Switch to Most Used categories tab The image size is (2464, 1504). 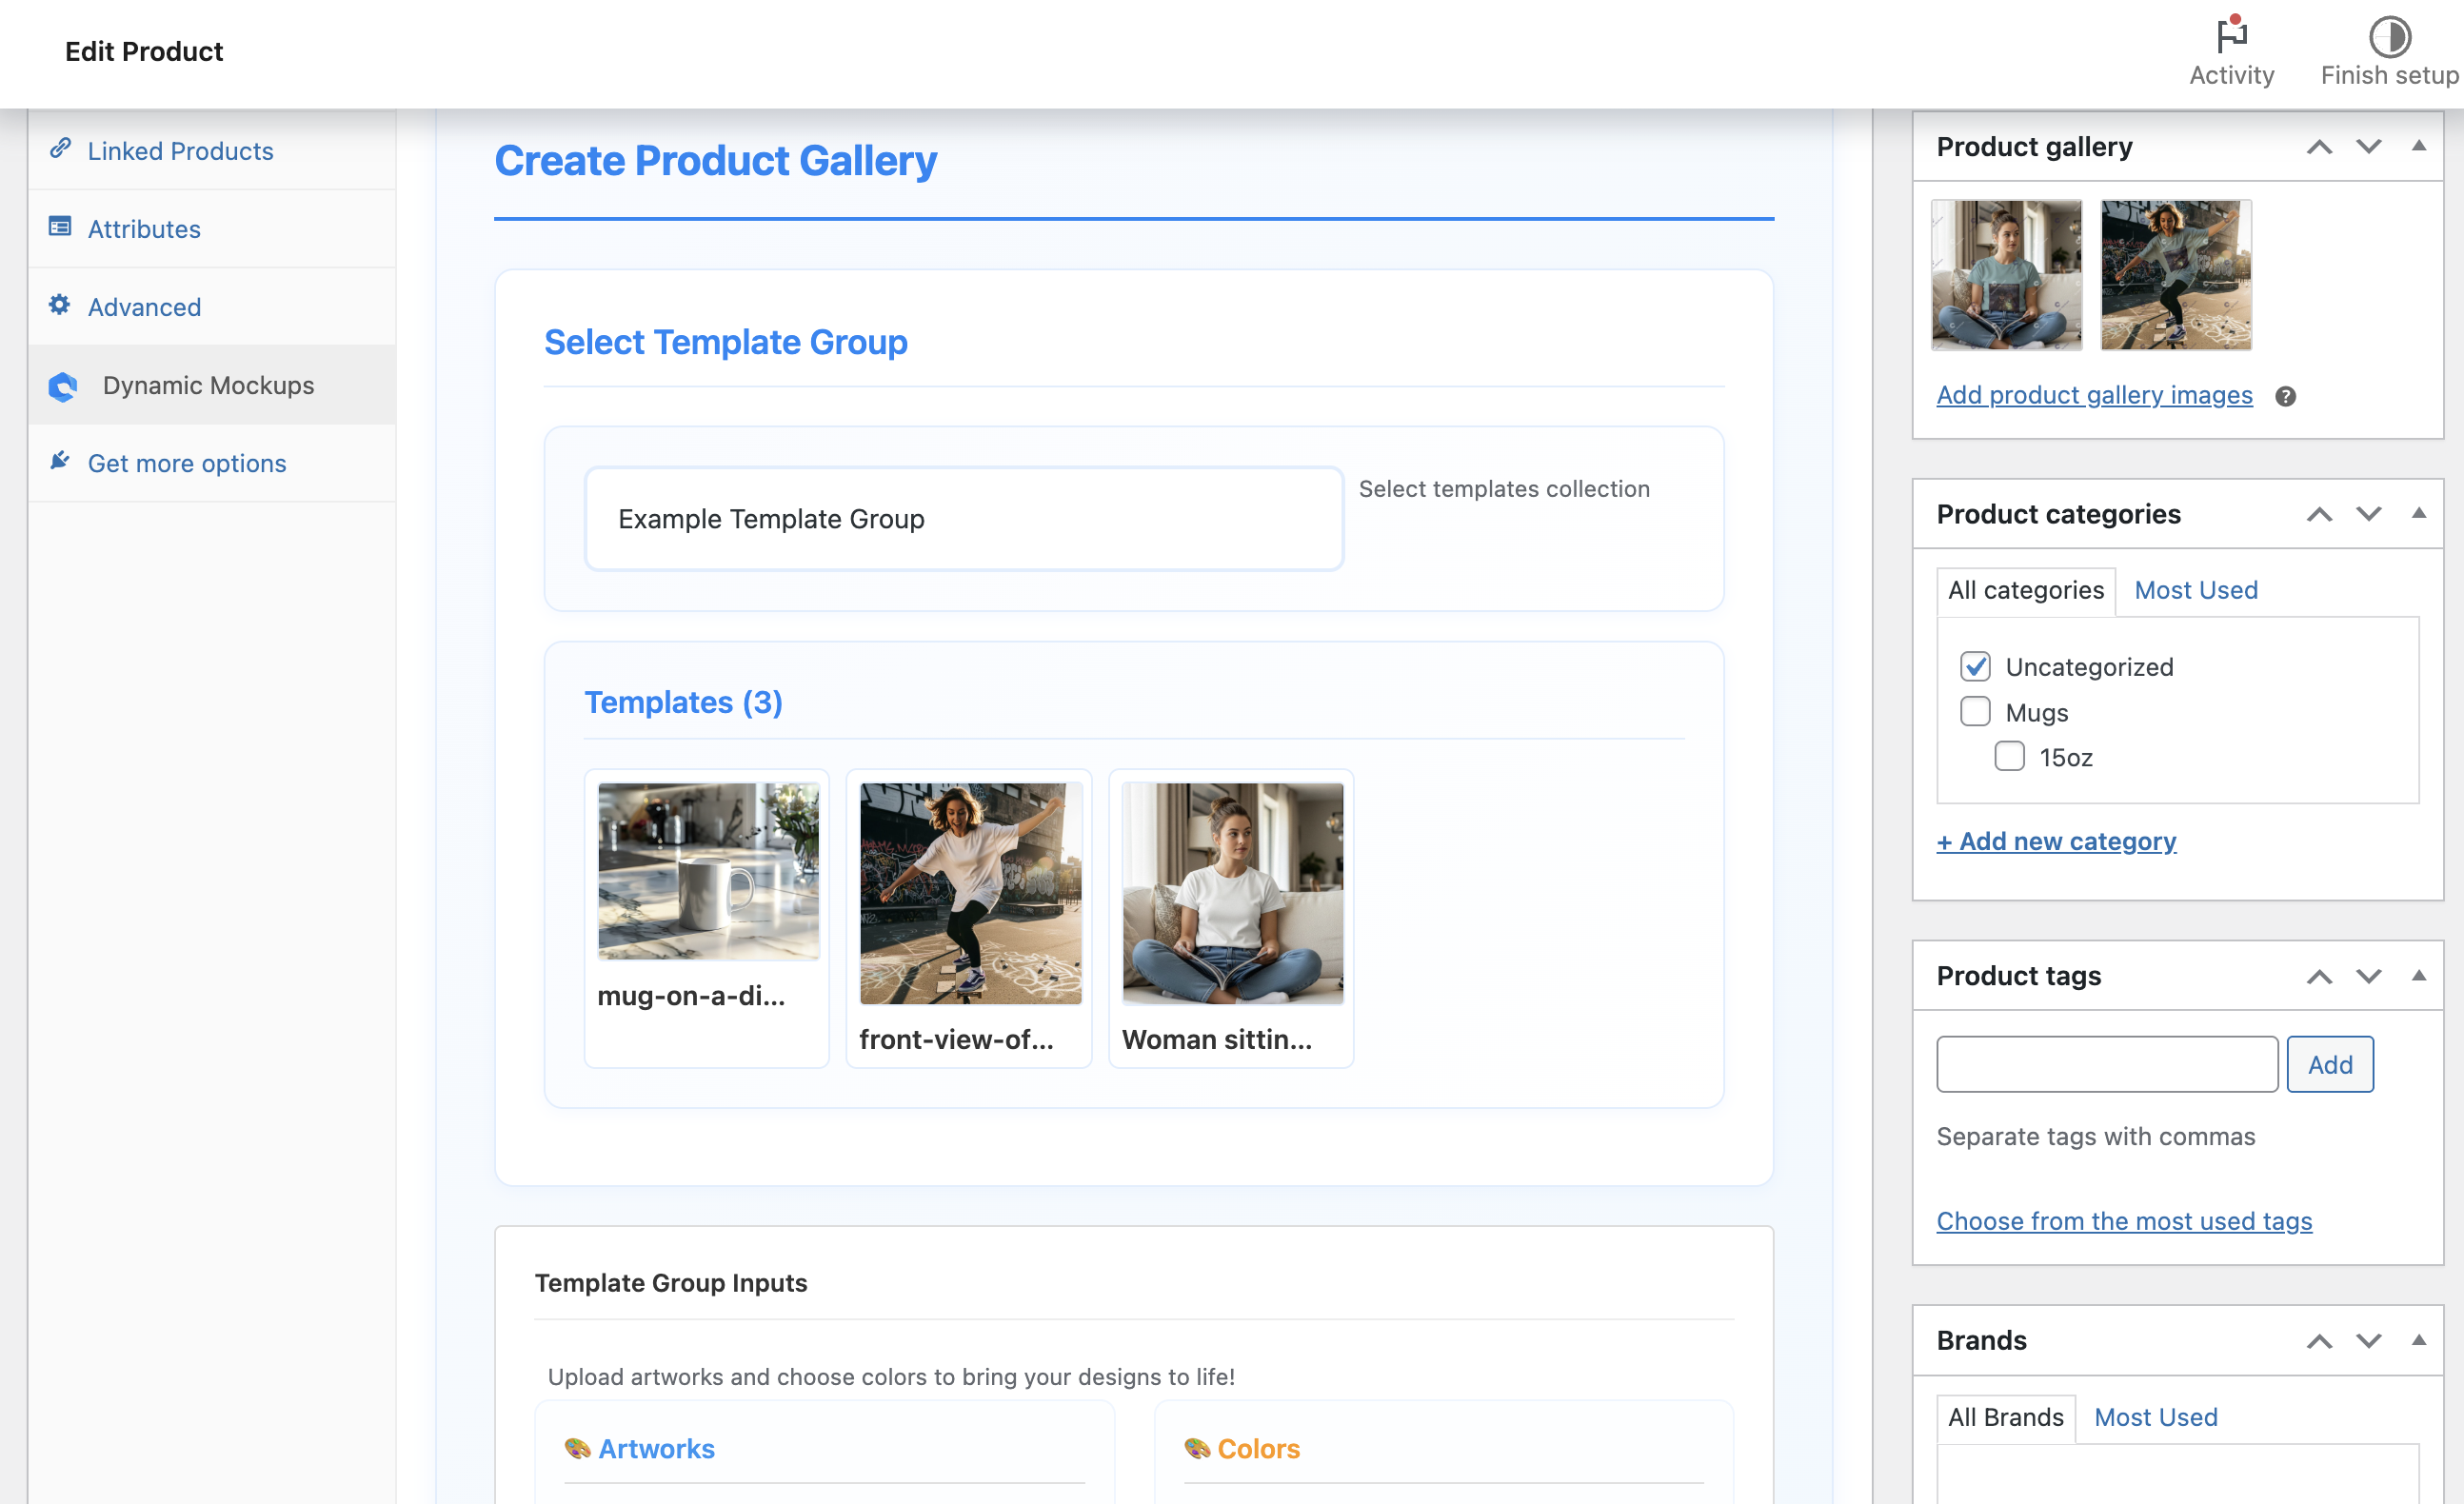[x=2196, y=591]
